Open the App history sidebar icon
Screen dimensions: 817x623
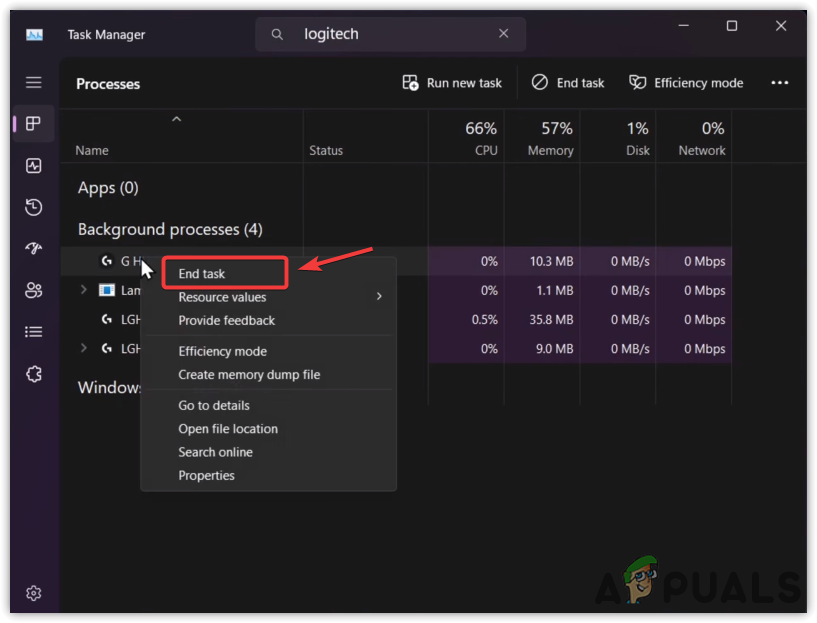(x=34, y=207)
